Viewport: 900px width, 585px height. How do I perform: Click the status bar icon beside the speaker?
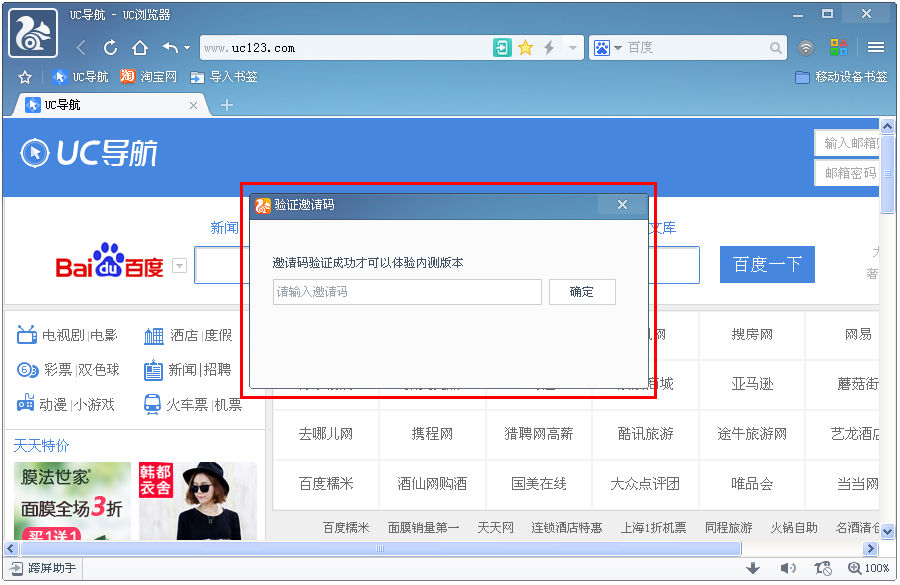click(x=823, y=568)
